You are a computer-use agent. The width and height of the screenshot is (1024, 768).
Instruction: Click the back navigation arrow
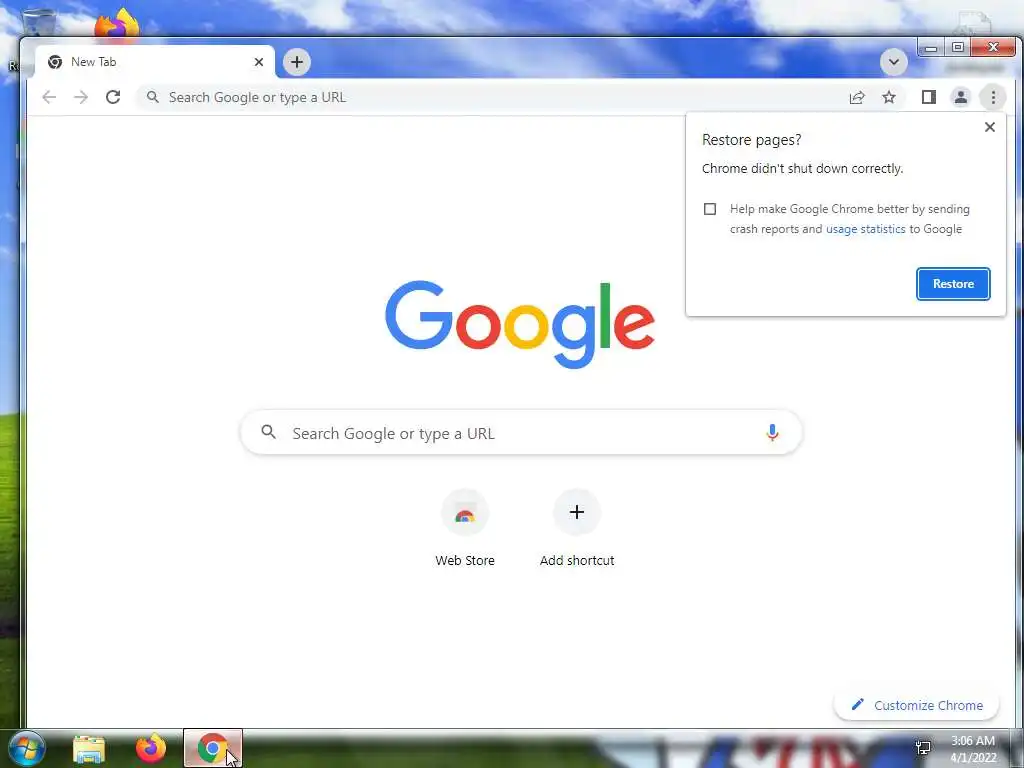[x=49, y=97]
